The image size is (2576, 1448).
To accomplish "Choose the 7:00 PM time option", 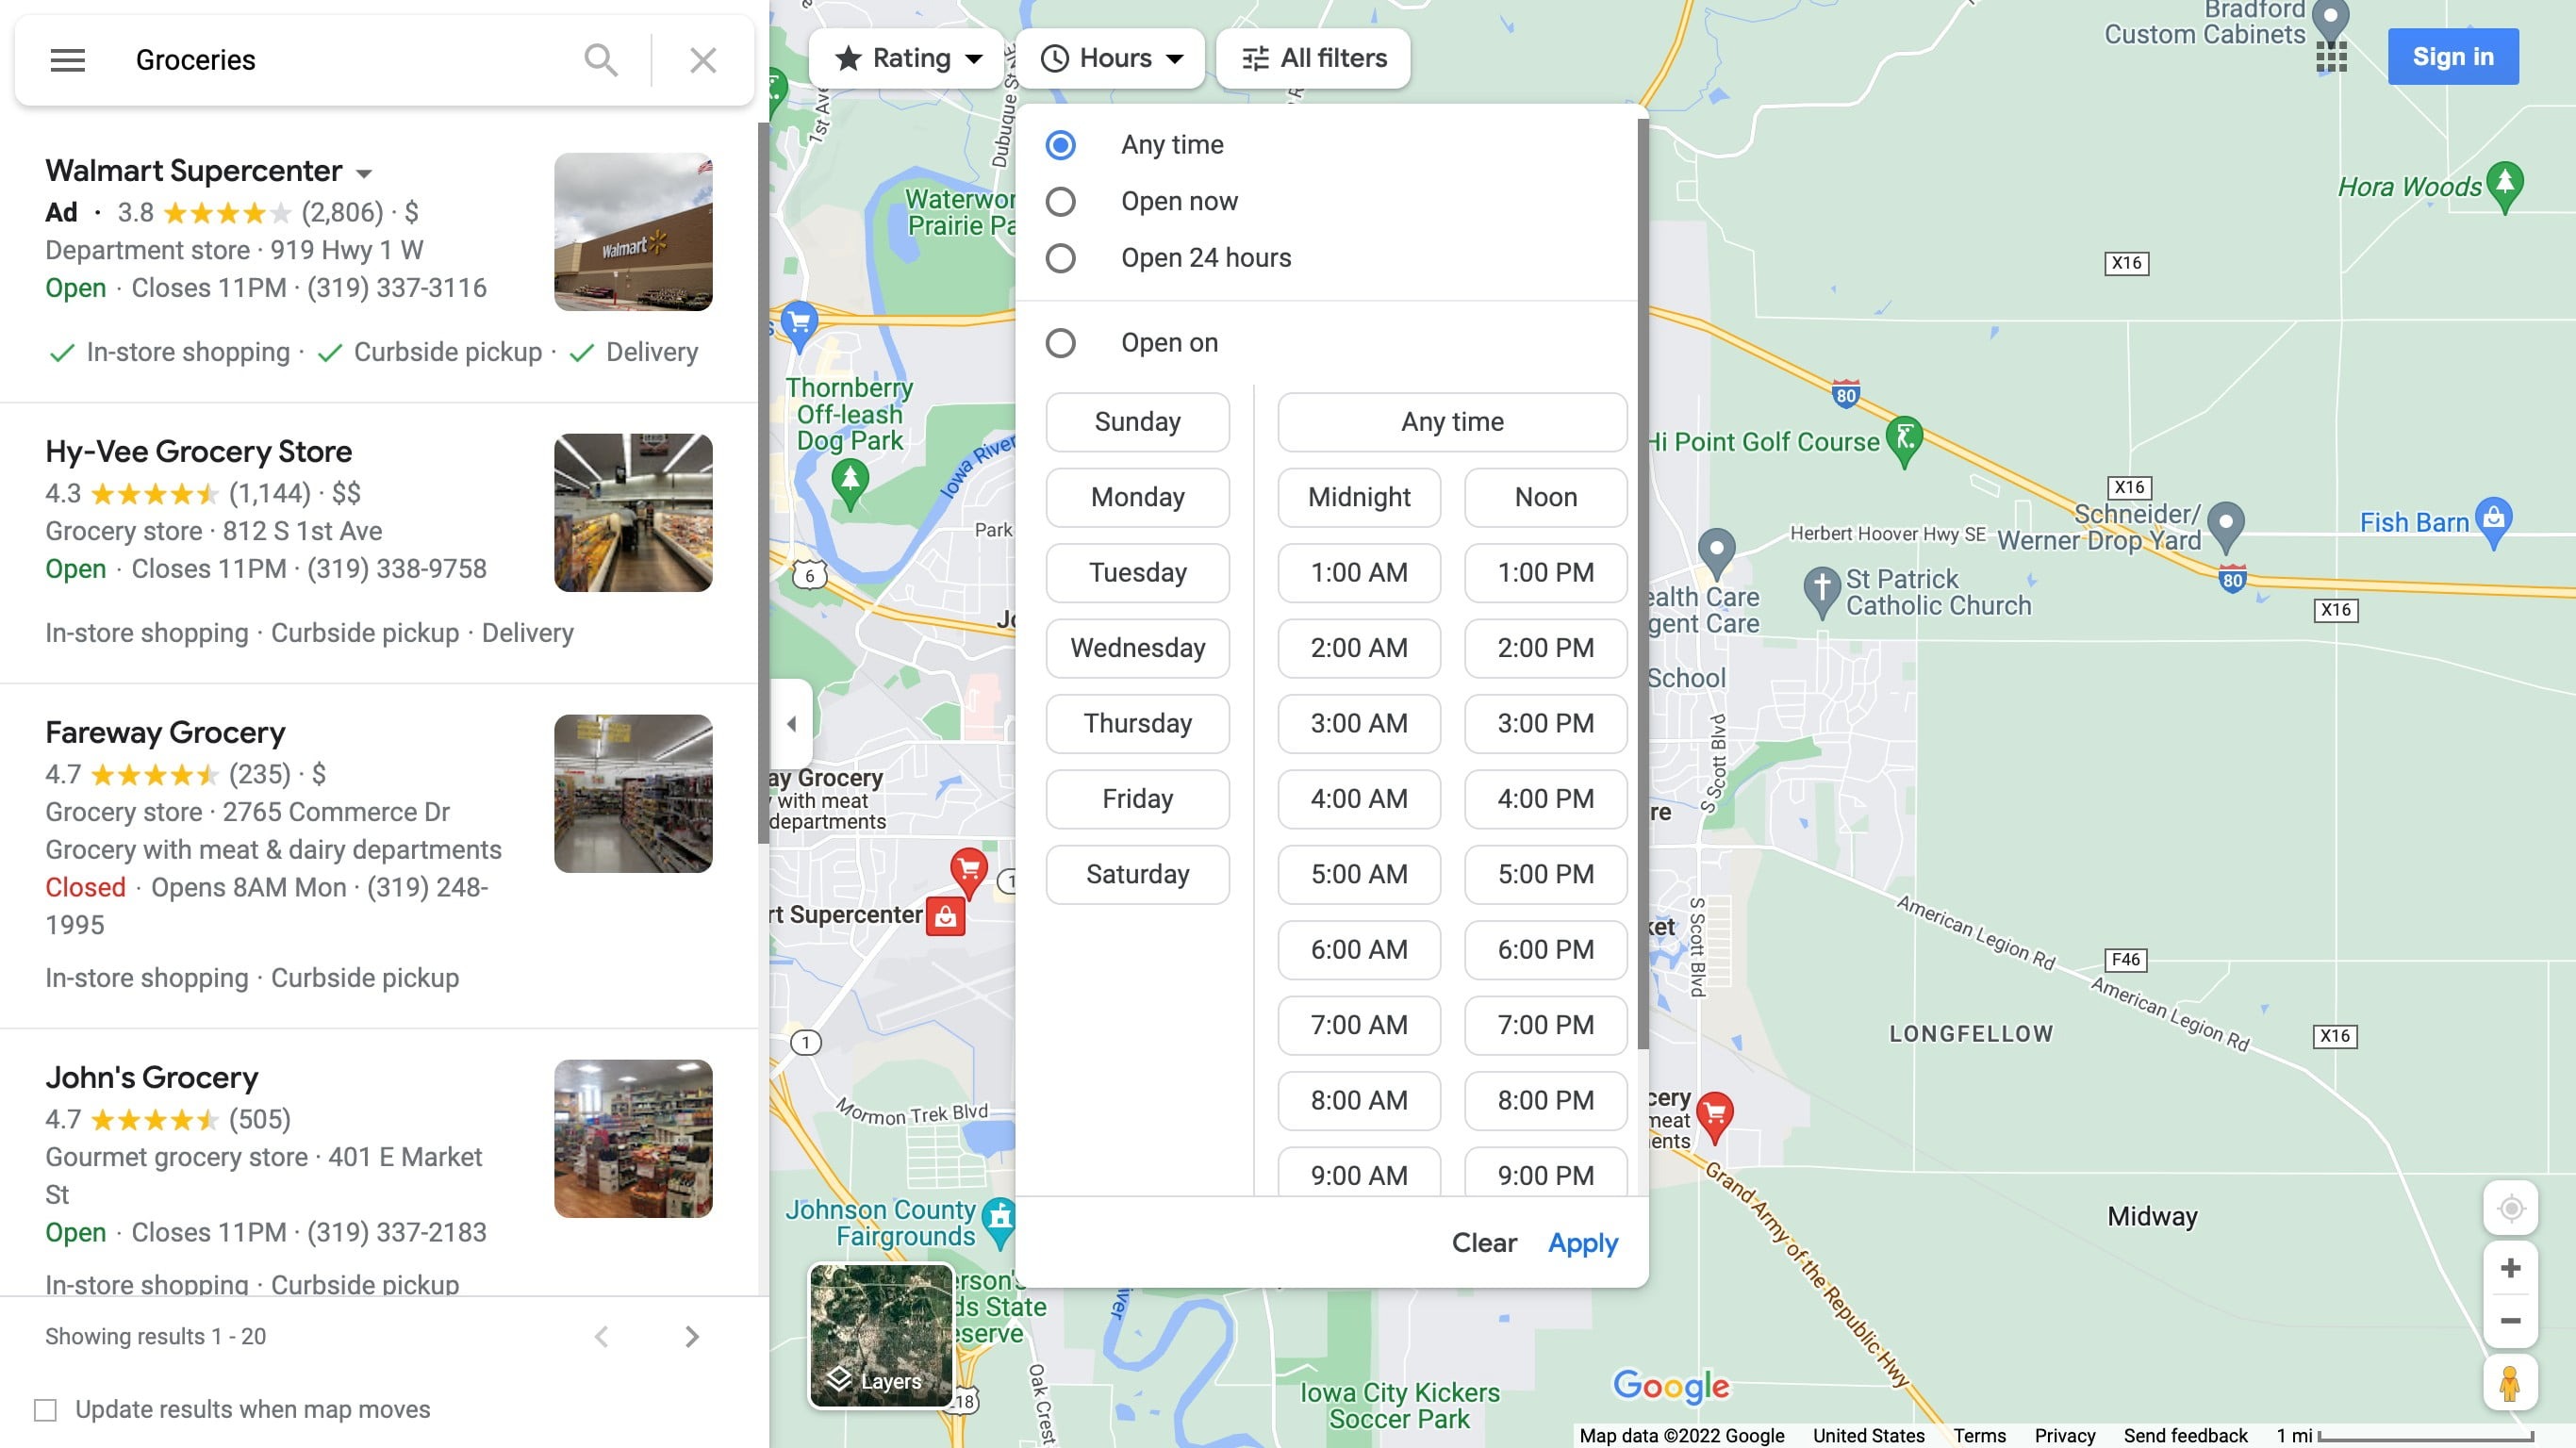I will click(1545, 1025).
